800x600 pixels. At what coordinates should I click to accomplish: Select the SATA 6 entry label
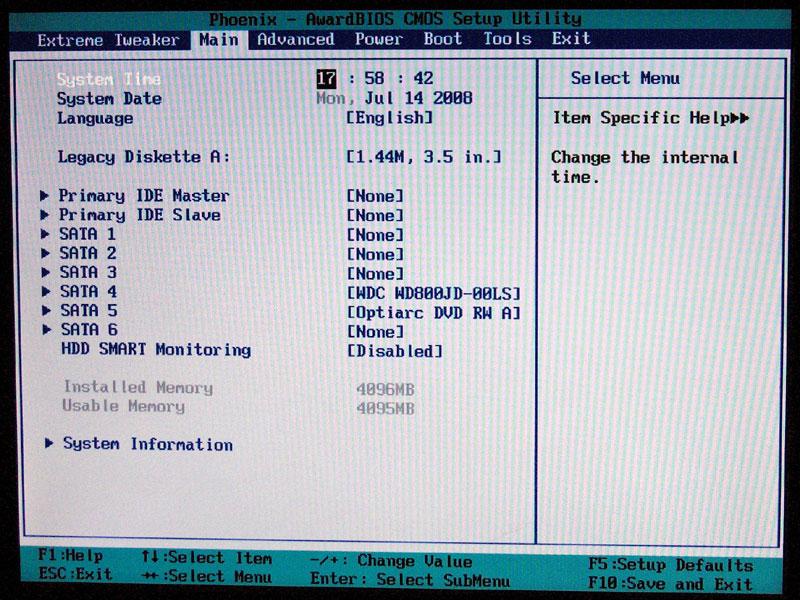click(x=90, y=330)
